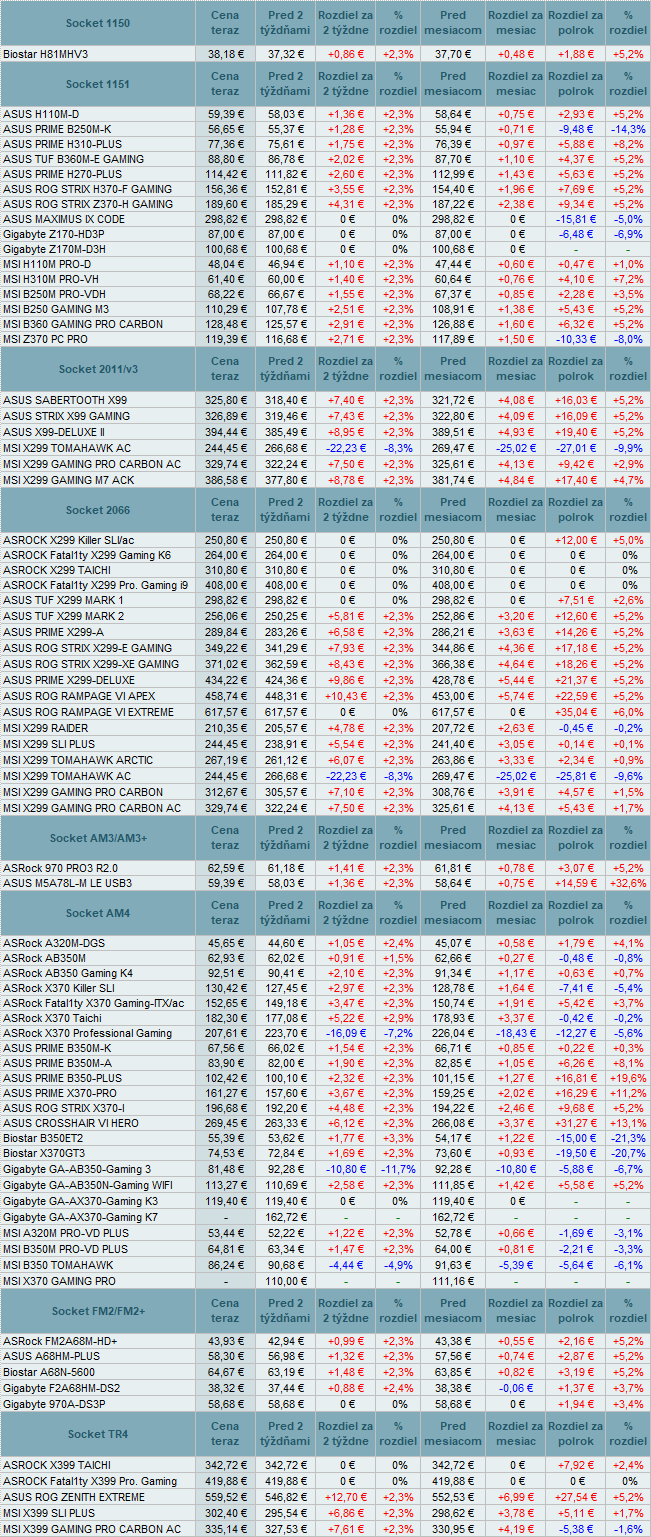The image size is (651, 1537).
Task: Select the Biostar B350ET2 row name
Action: (43, 1139)
